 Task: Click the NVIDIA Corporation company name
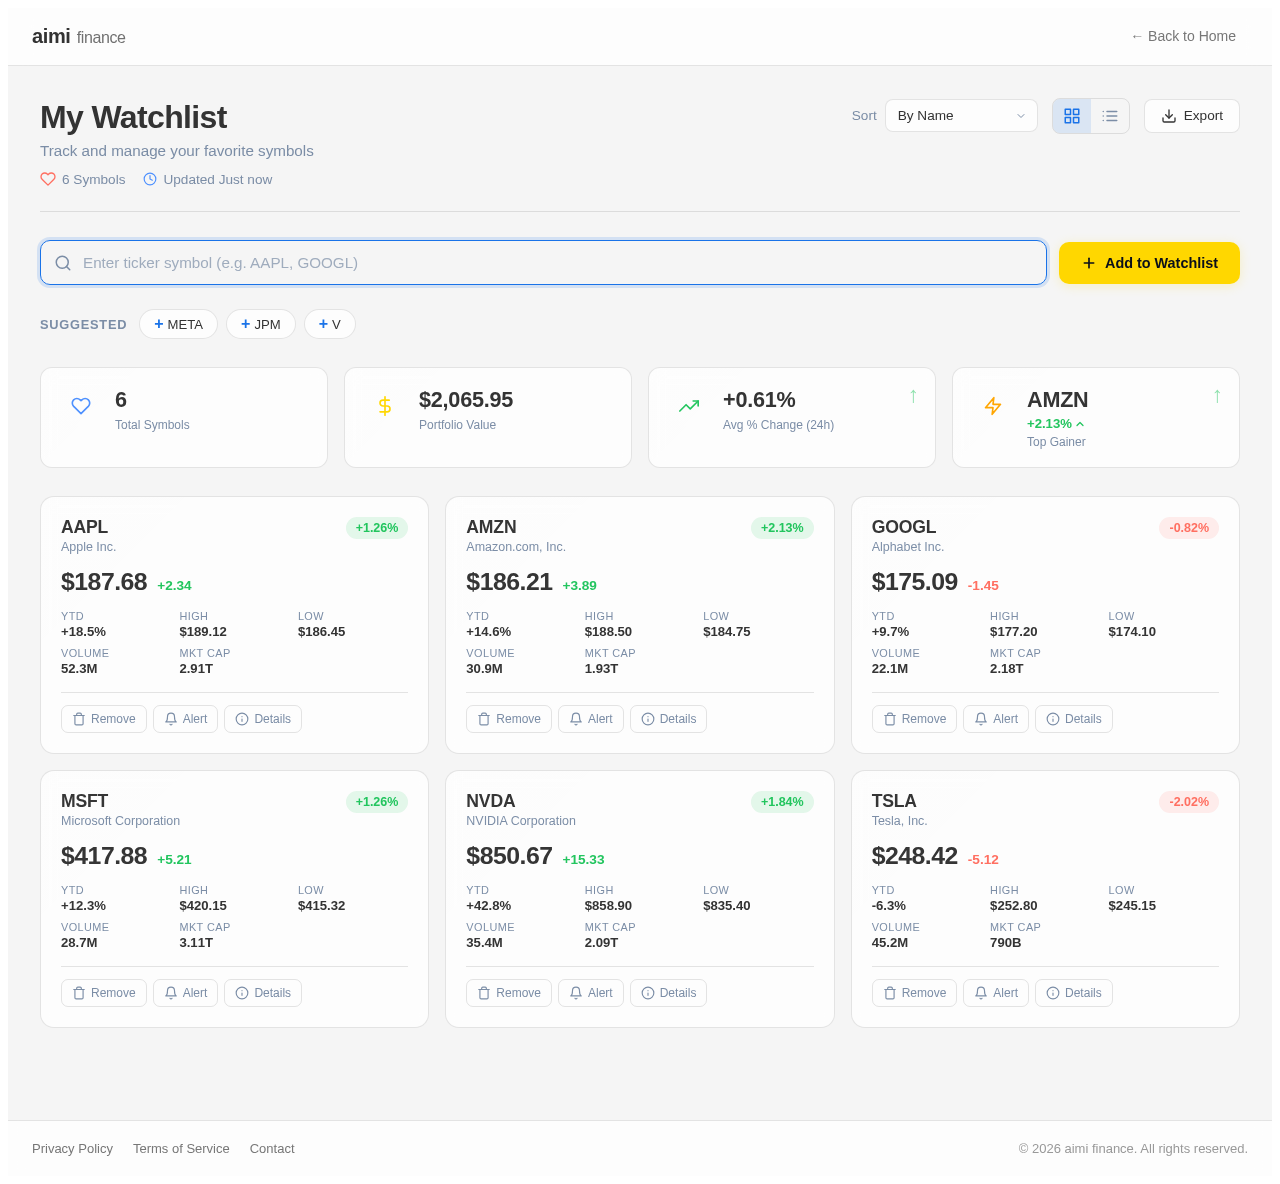[x=521, y=821]
